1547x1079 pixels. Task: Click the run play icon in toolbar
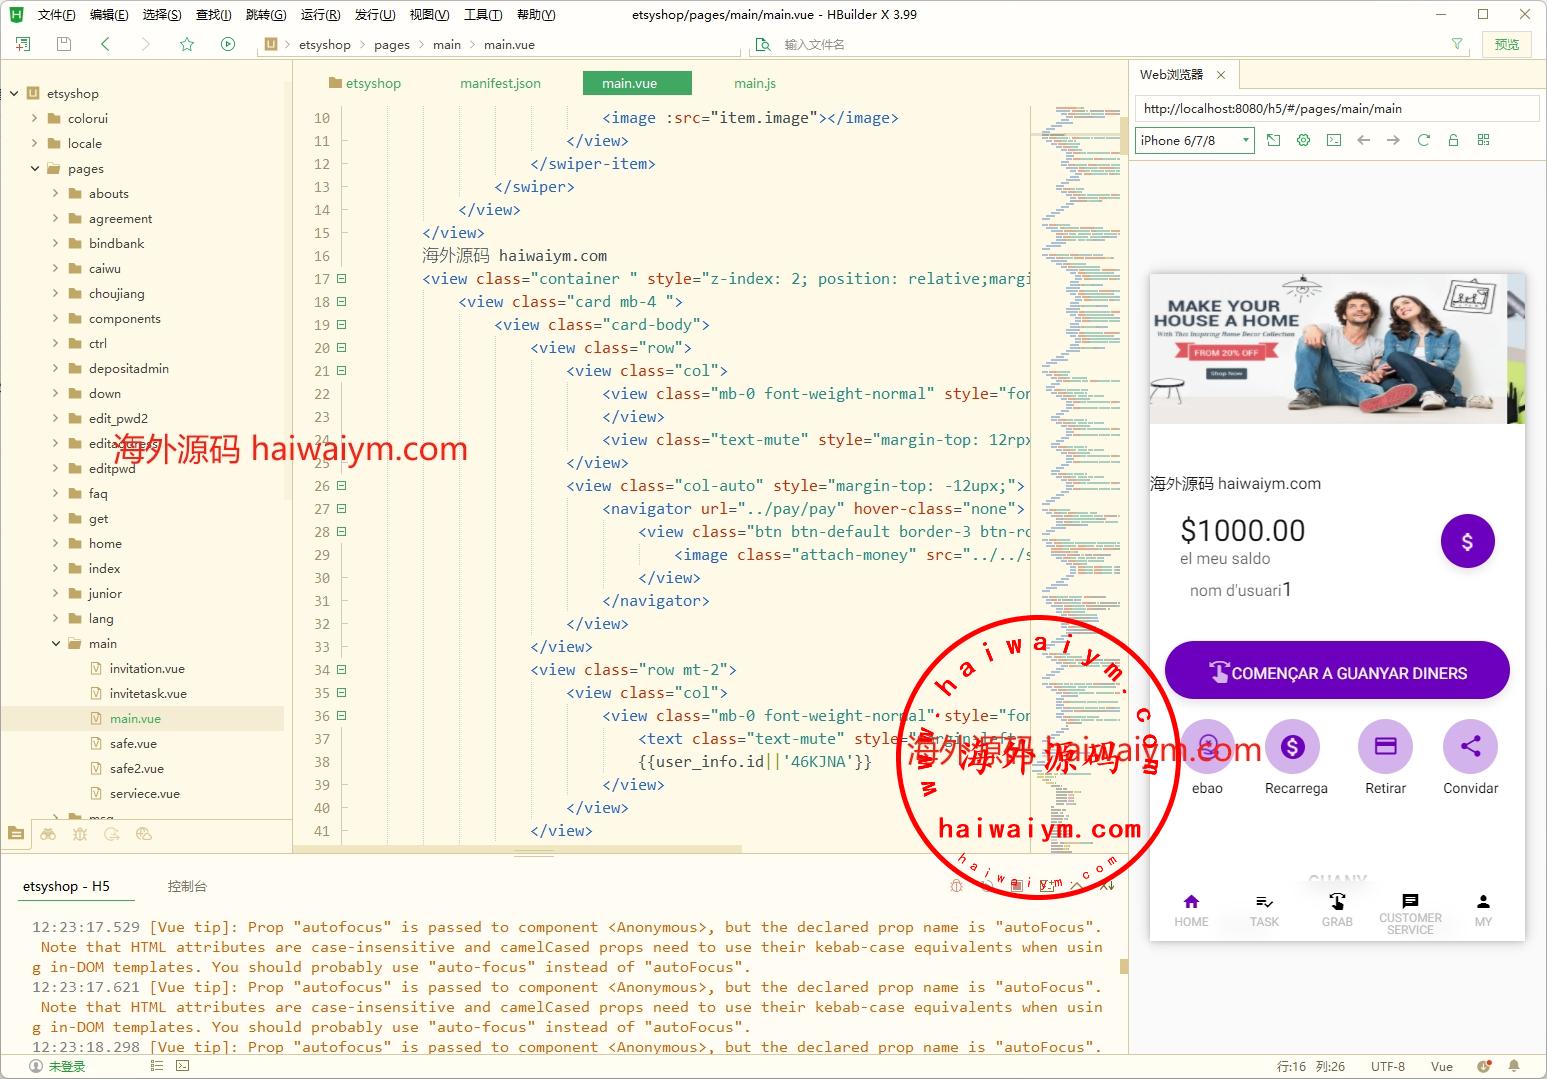[228, 44]
